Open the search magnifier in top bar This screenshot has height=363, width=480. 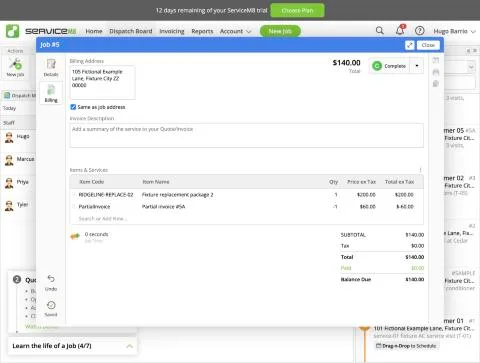379,31
